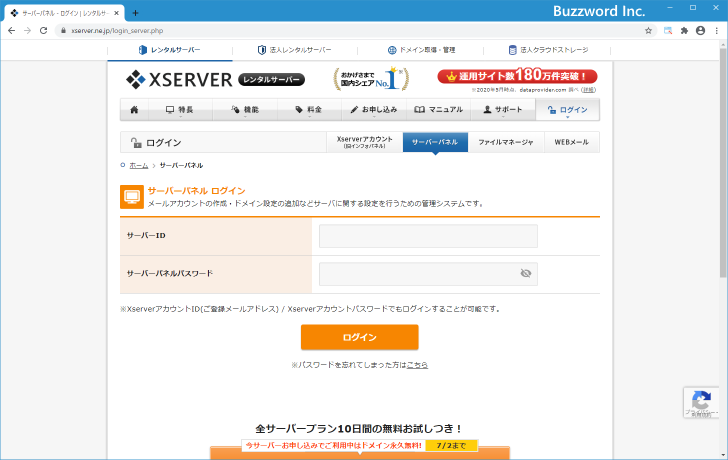
Task: Open the extensions puzzle icon
Action: pyautogui.click(x=684, y=31)
